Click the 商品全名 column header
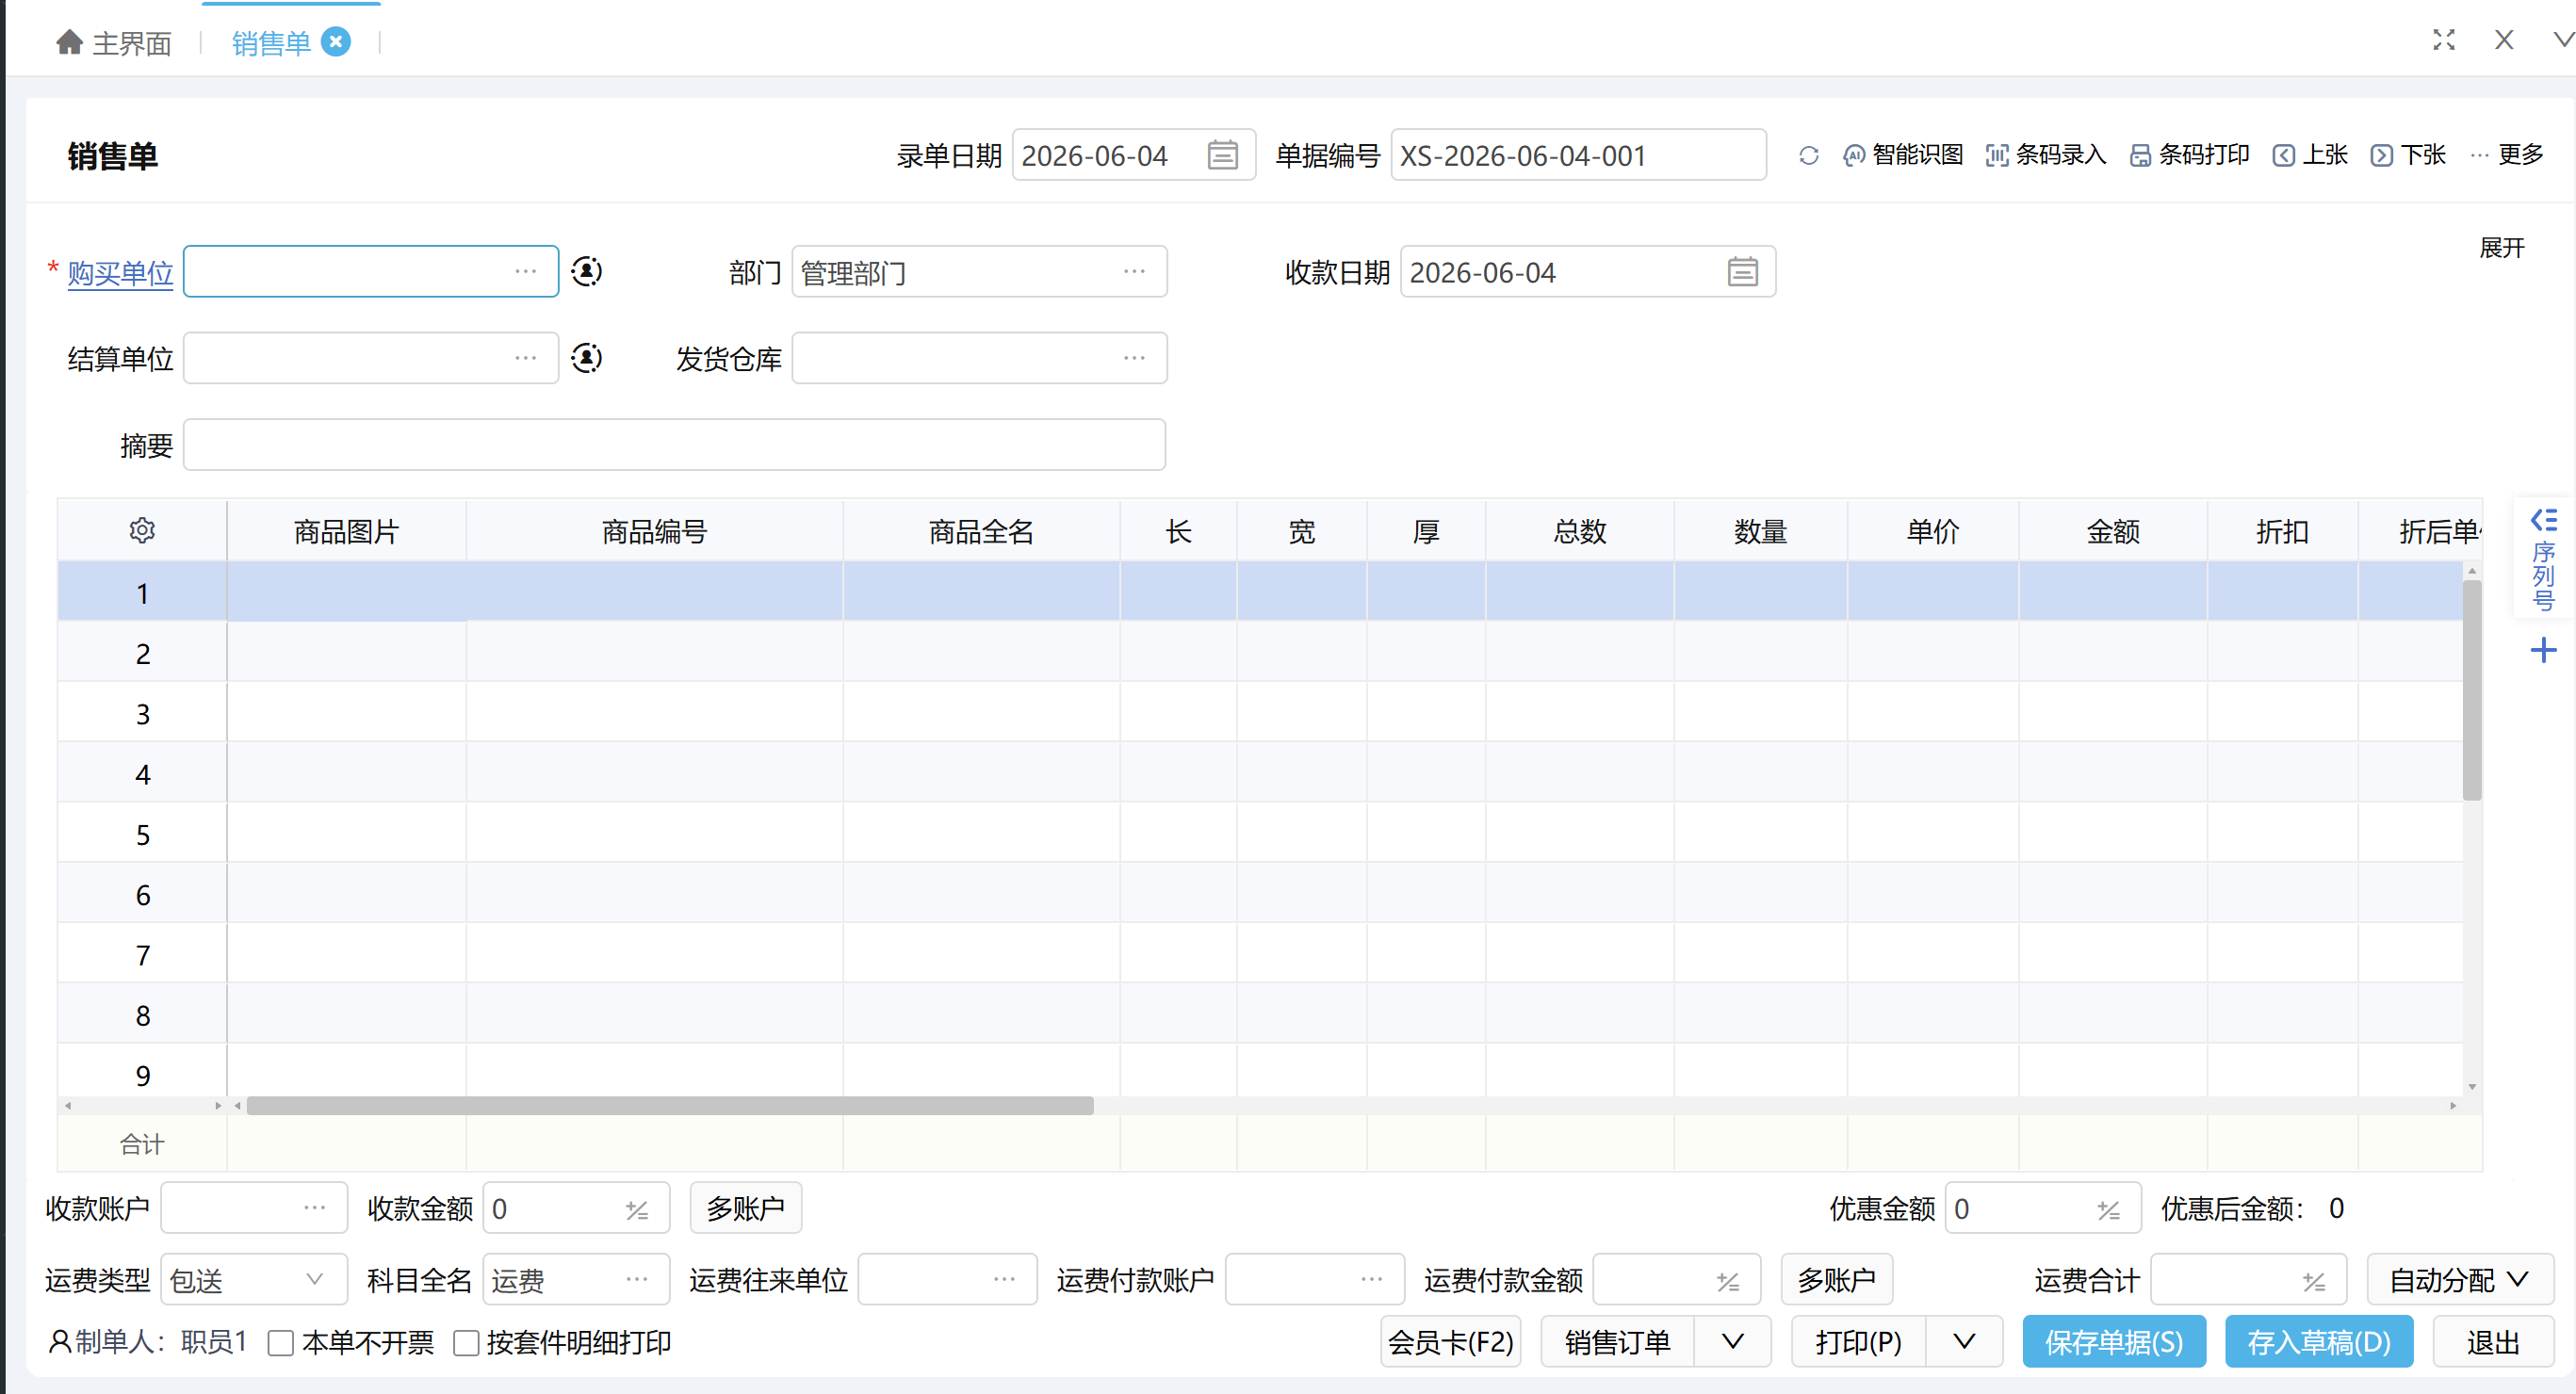 coord(981,531)
